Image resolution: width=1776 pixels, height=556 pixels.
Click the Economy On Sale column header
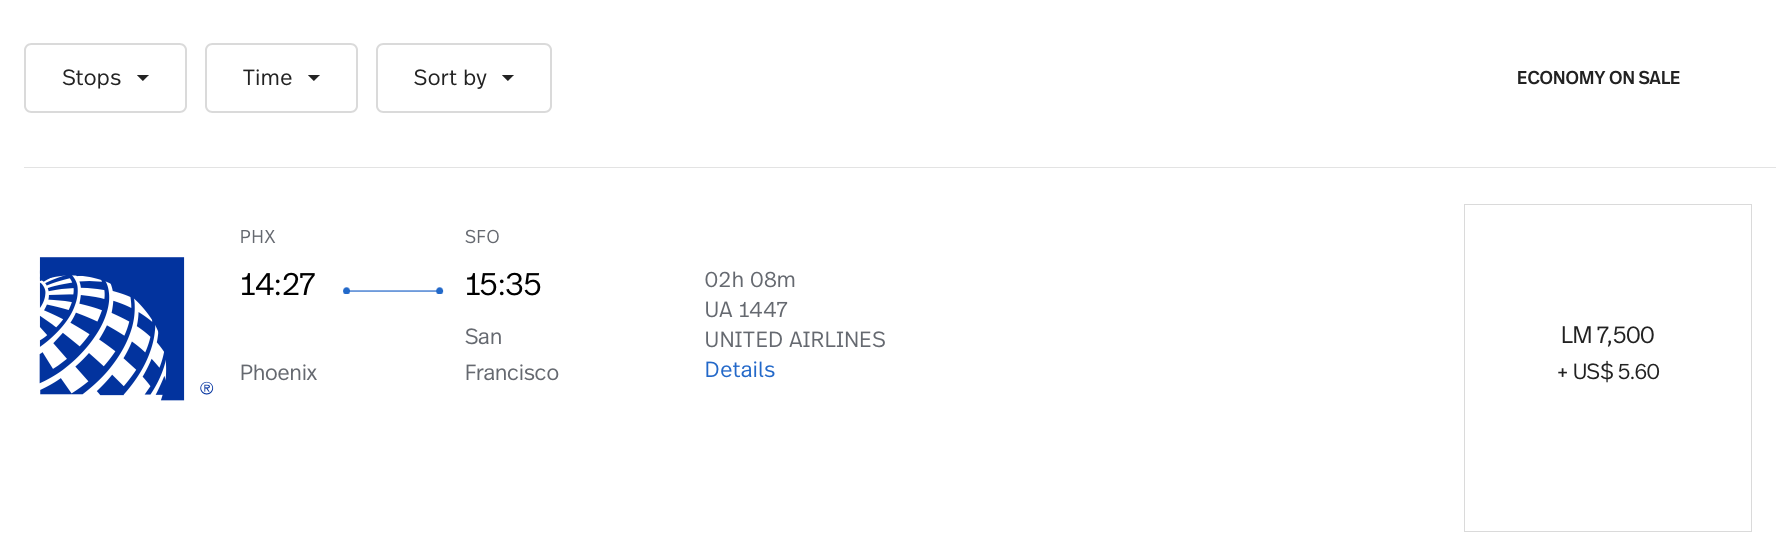pyautogui.click(x=1598, y=78)
